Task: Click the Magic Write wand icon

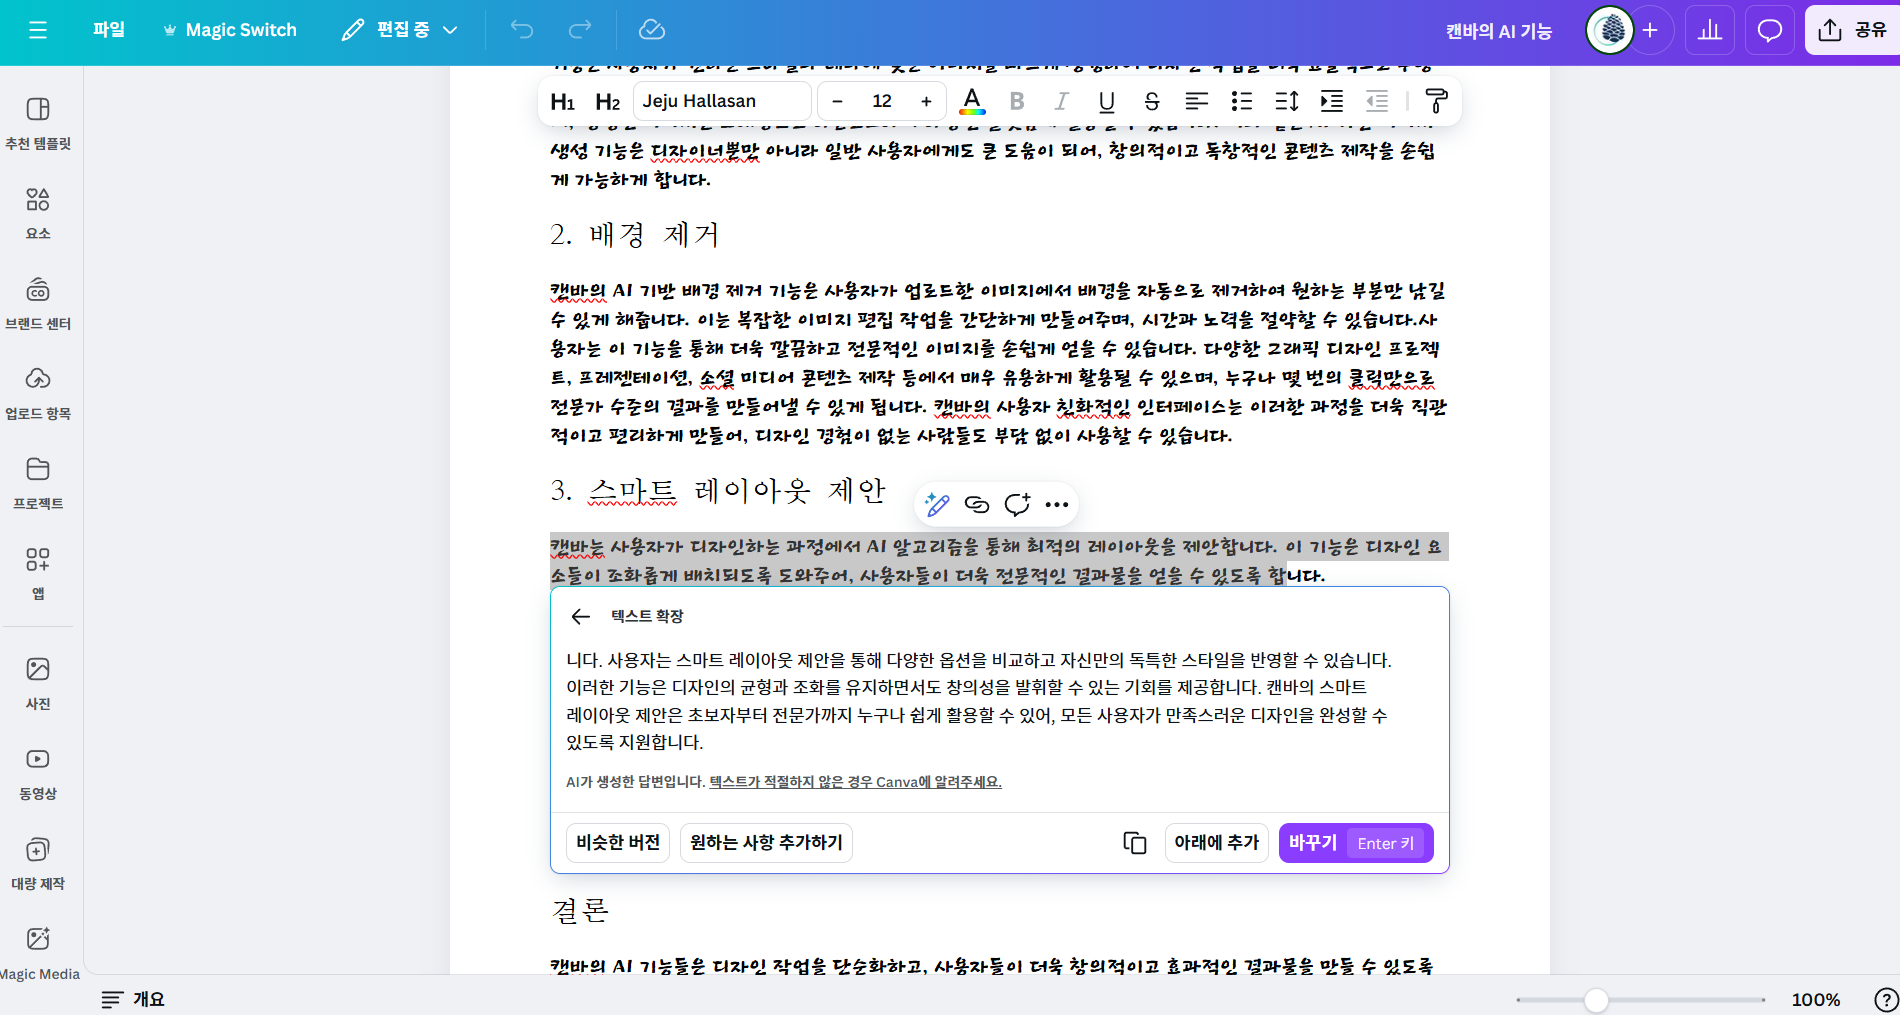Action: pos(937,505)
